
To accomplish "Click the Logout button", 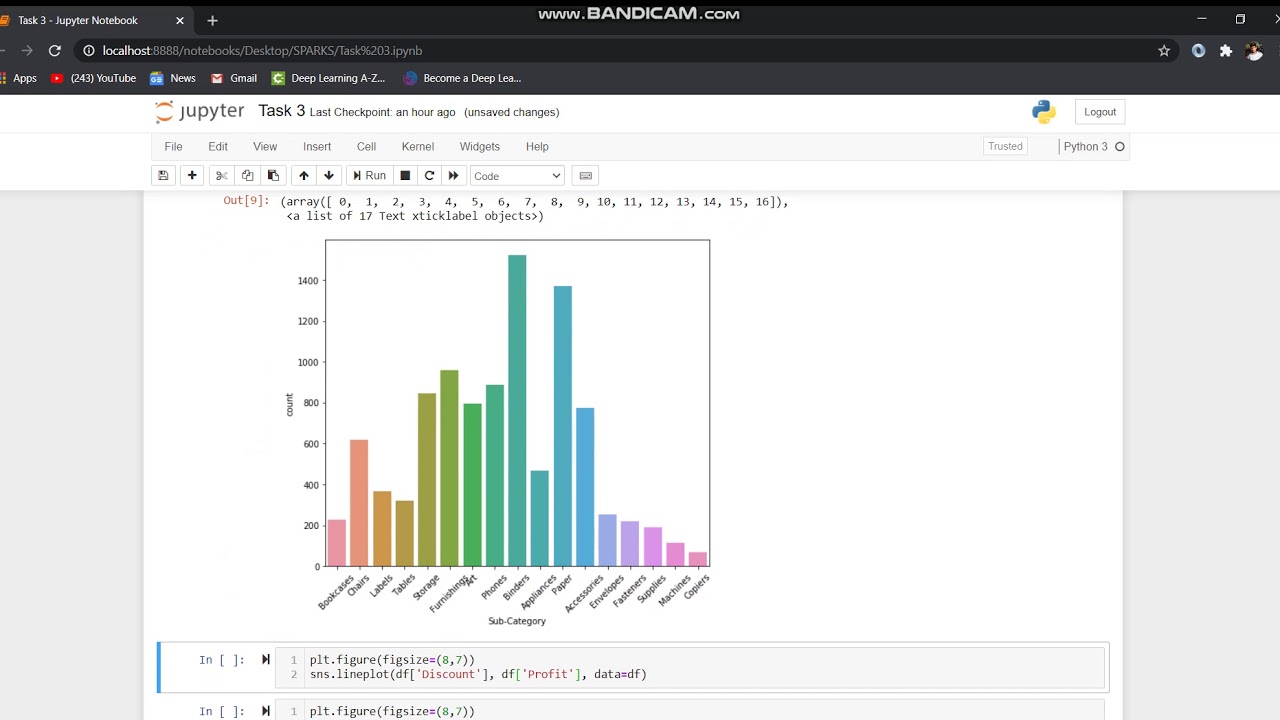I will point(1100,112).
